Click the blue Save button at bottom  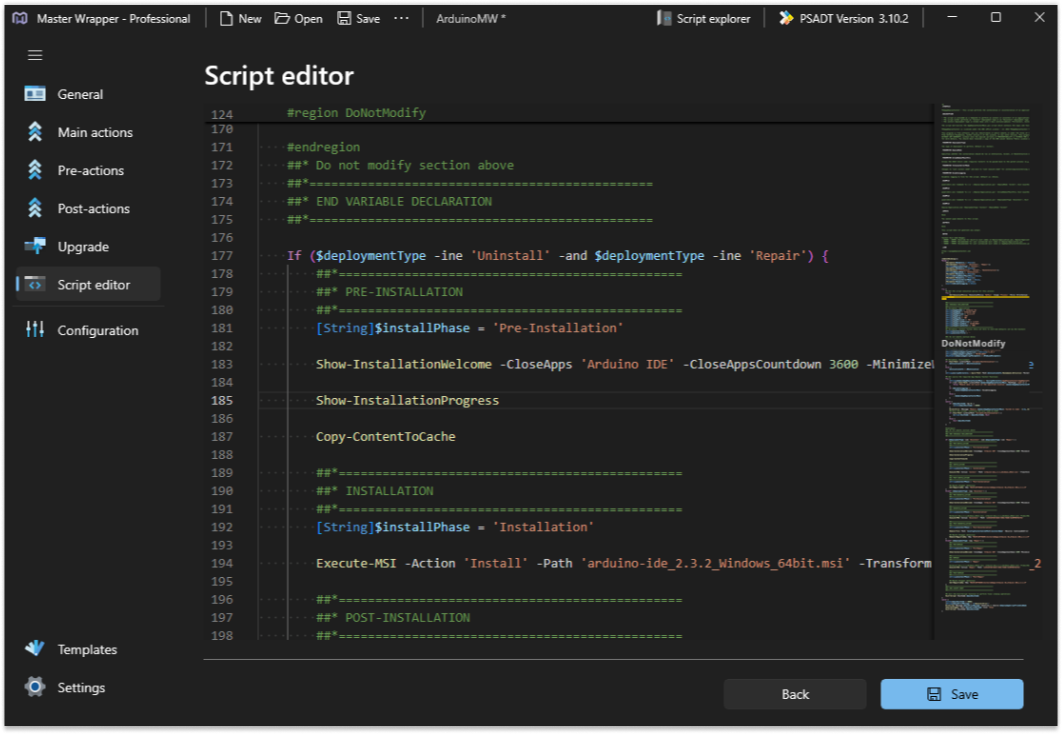[952, 694]
